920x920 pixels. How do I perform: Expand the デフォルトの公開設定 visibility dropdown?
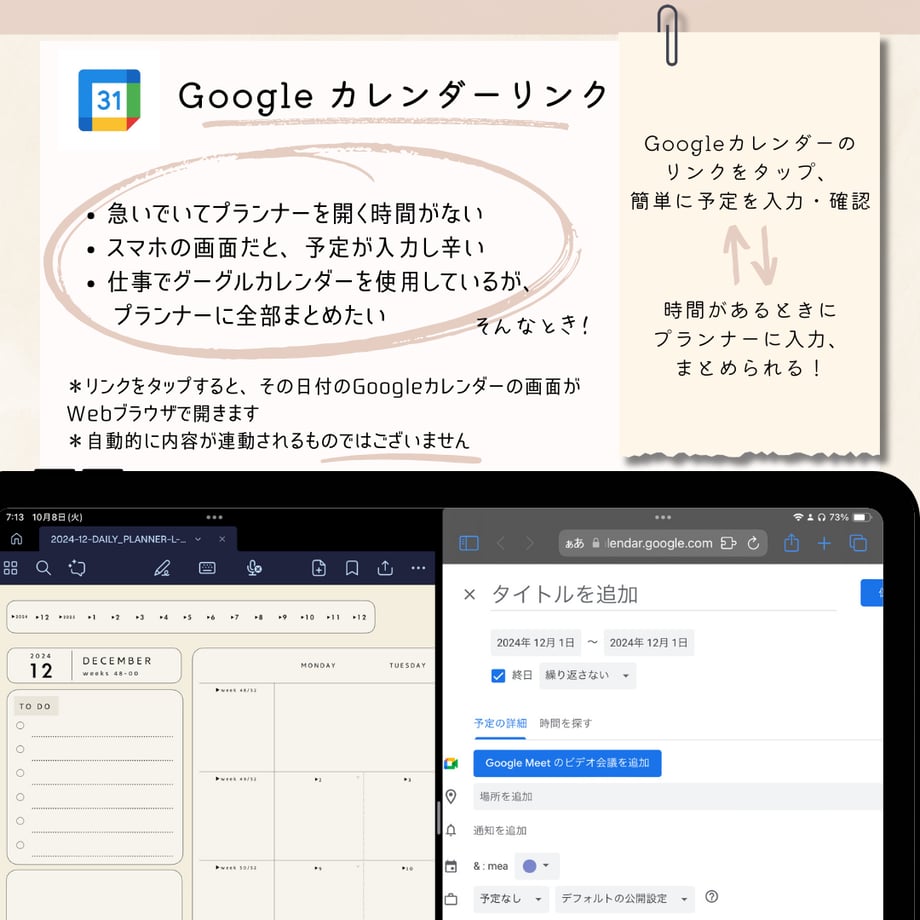coord(625,898)
